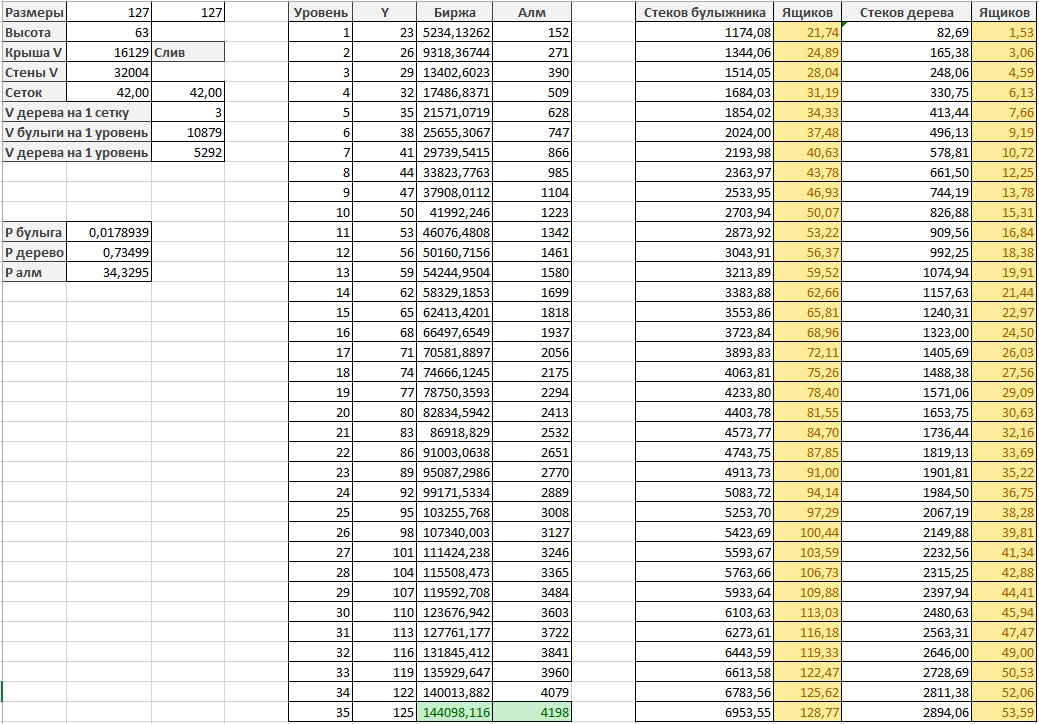Select the Биржа value 41992,246
The width and height of the screenshot is (1039, 724).
(x=455, y=212)
